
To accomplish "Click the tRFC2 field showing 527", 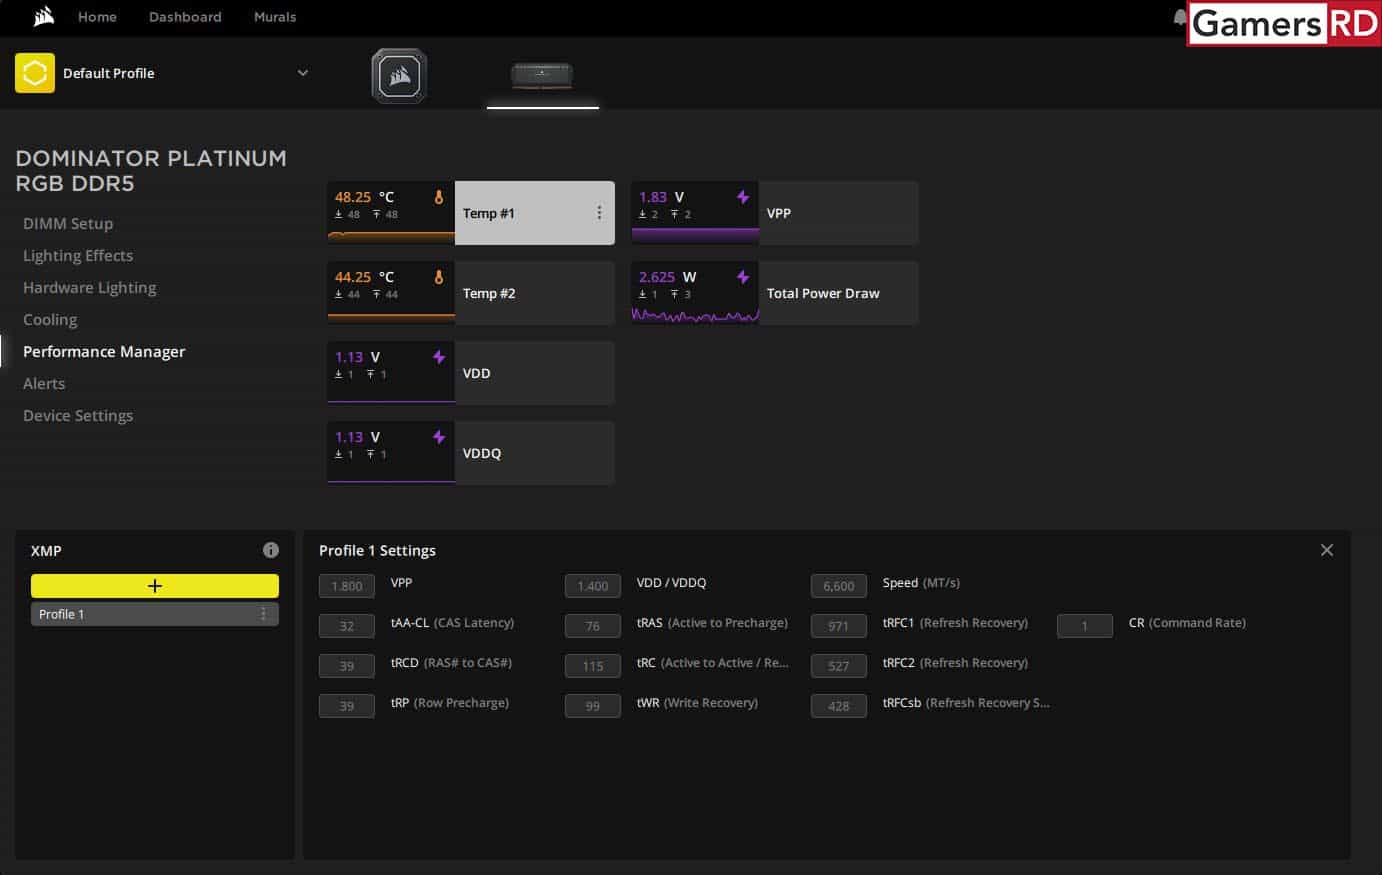I will [839, 666].
